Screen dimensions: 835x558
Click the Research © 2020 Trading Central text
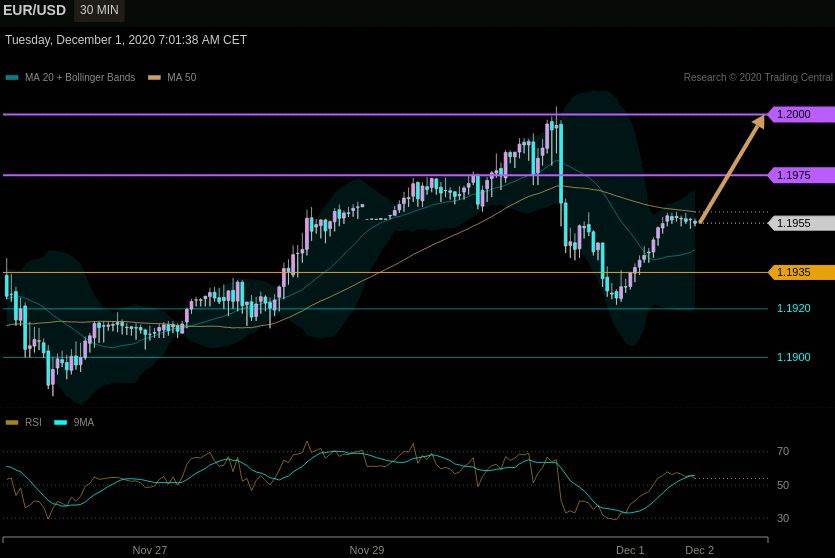(x=758, y=77)
